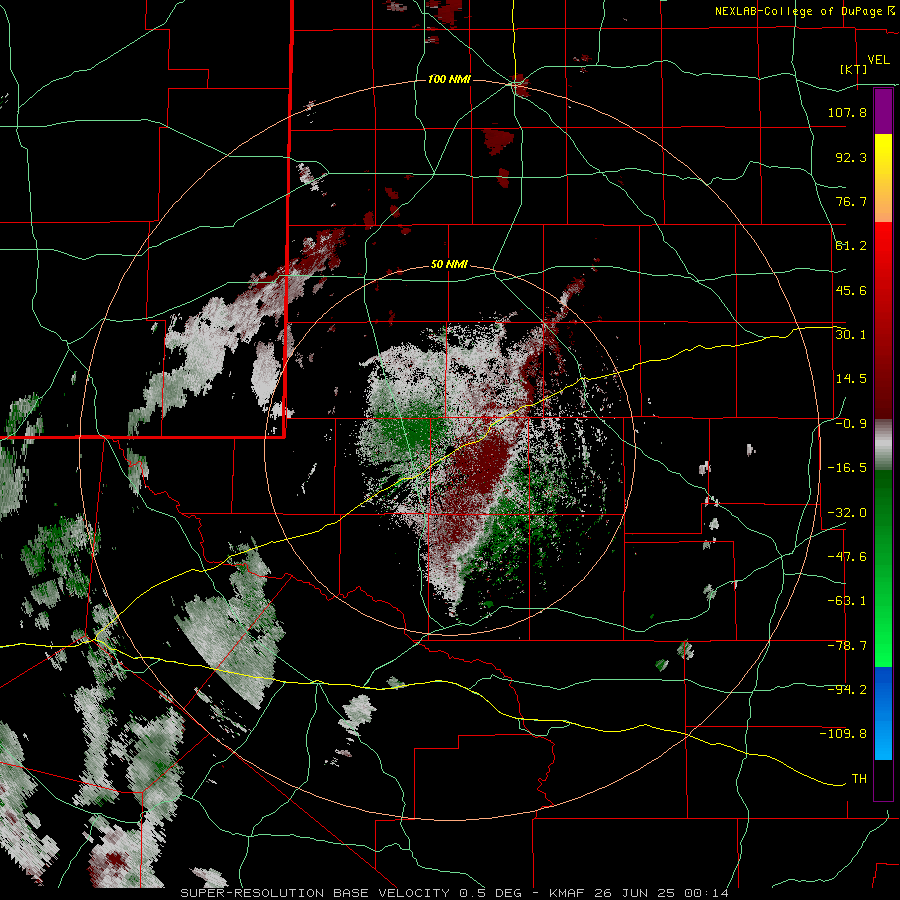Click the "TH" label on the scale
900x900 pixels.
pyautogui.click(x=859, y=779)
